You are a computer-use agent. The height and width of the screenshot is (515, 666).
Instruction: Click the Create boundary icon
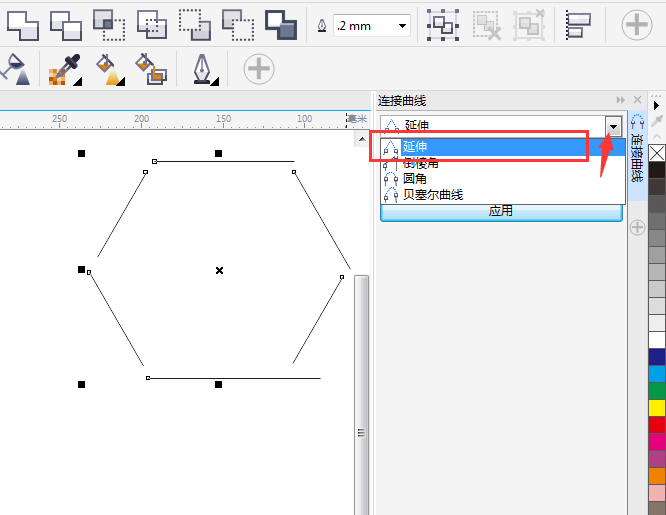pos(281,24)
